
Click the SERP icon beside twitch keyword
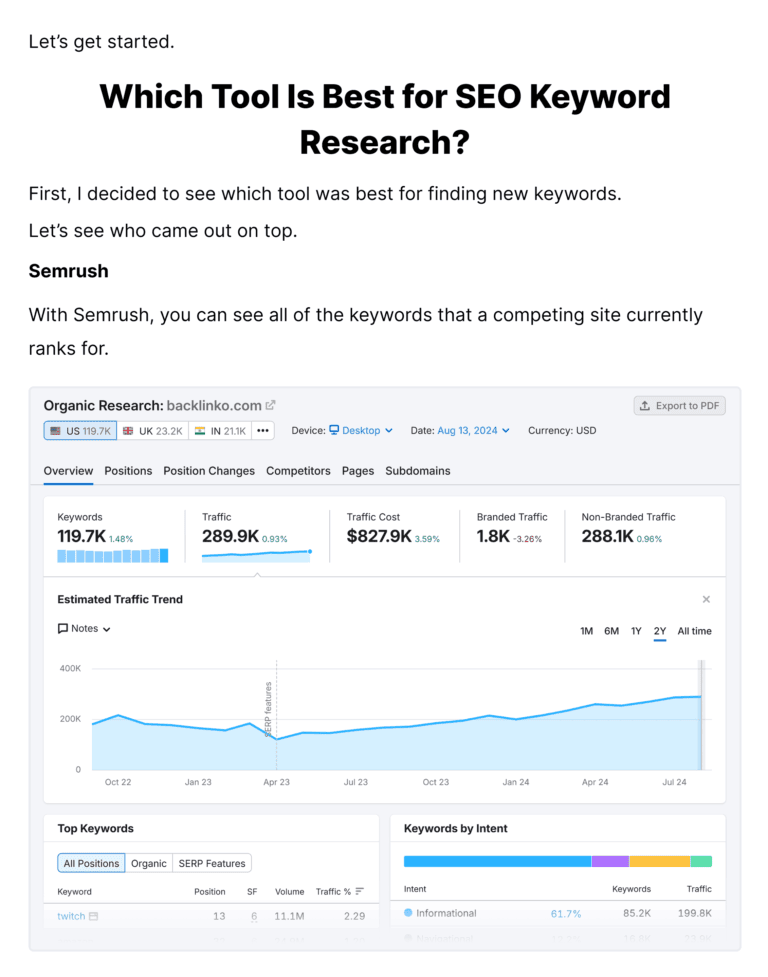pos(94,916)
